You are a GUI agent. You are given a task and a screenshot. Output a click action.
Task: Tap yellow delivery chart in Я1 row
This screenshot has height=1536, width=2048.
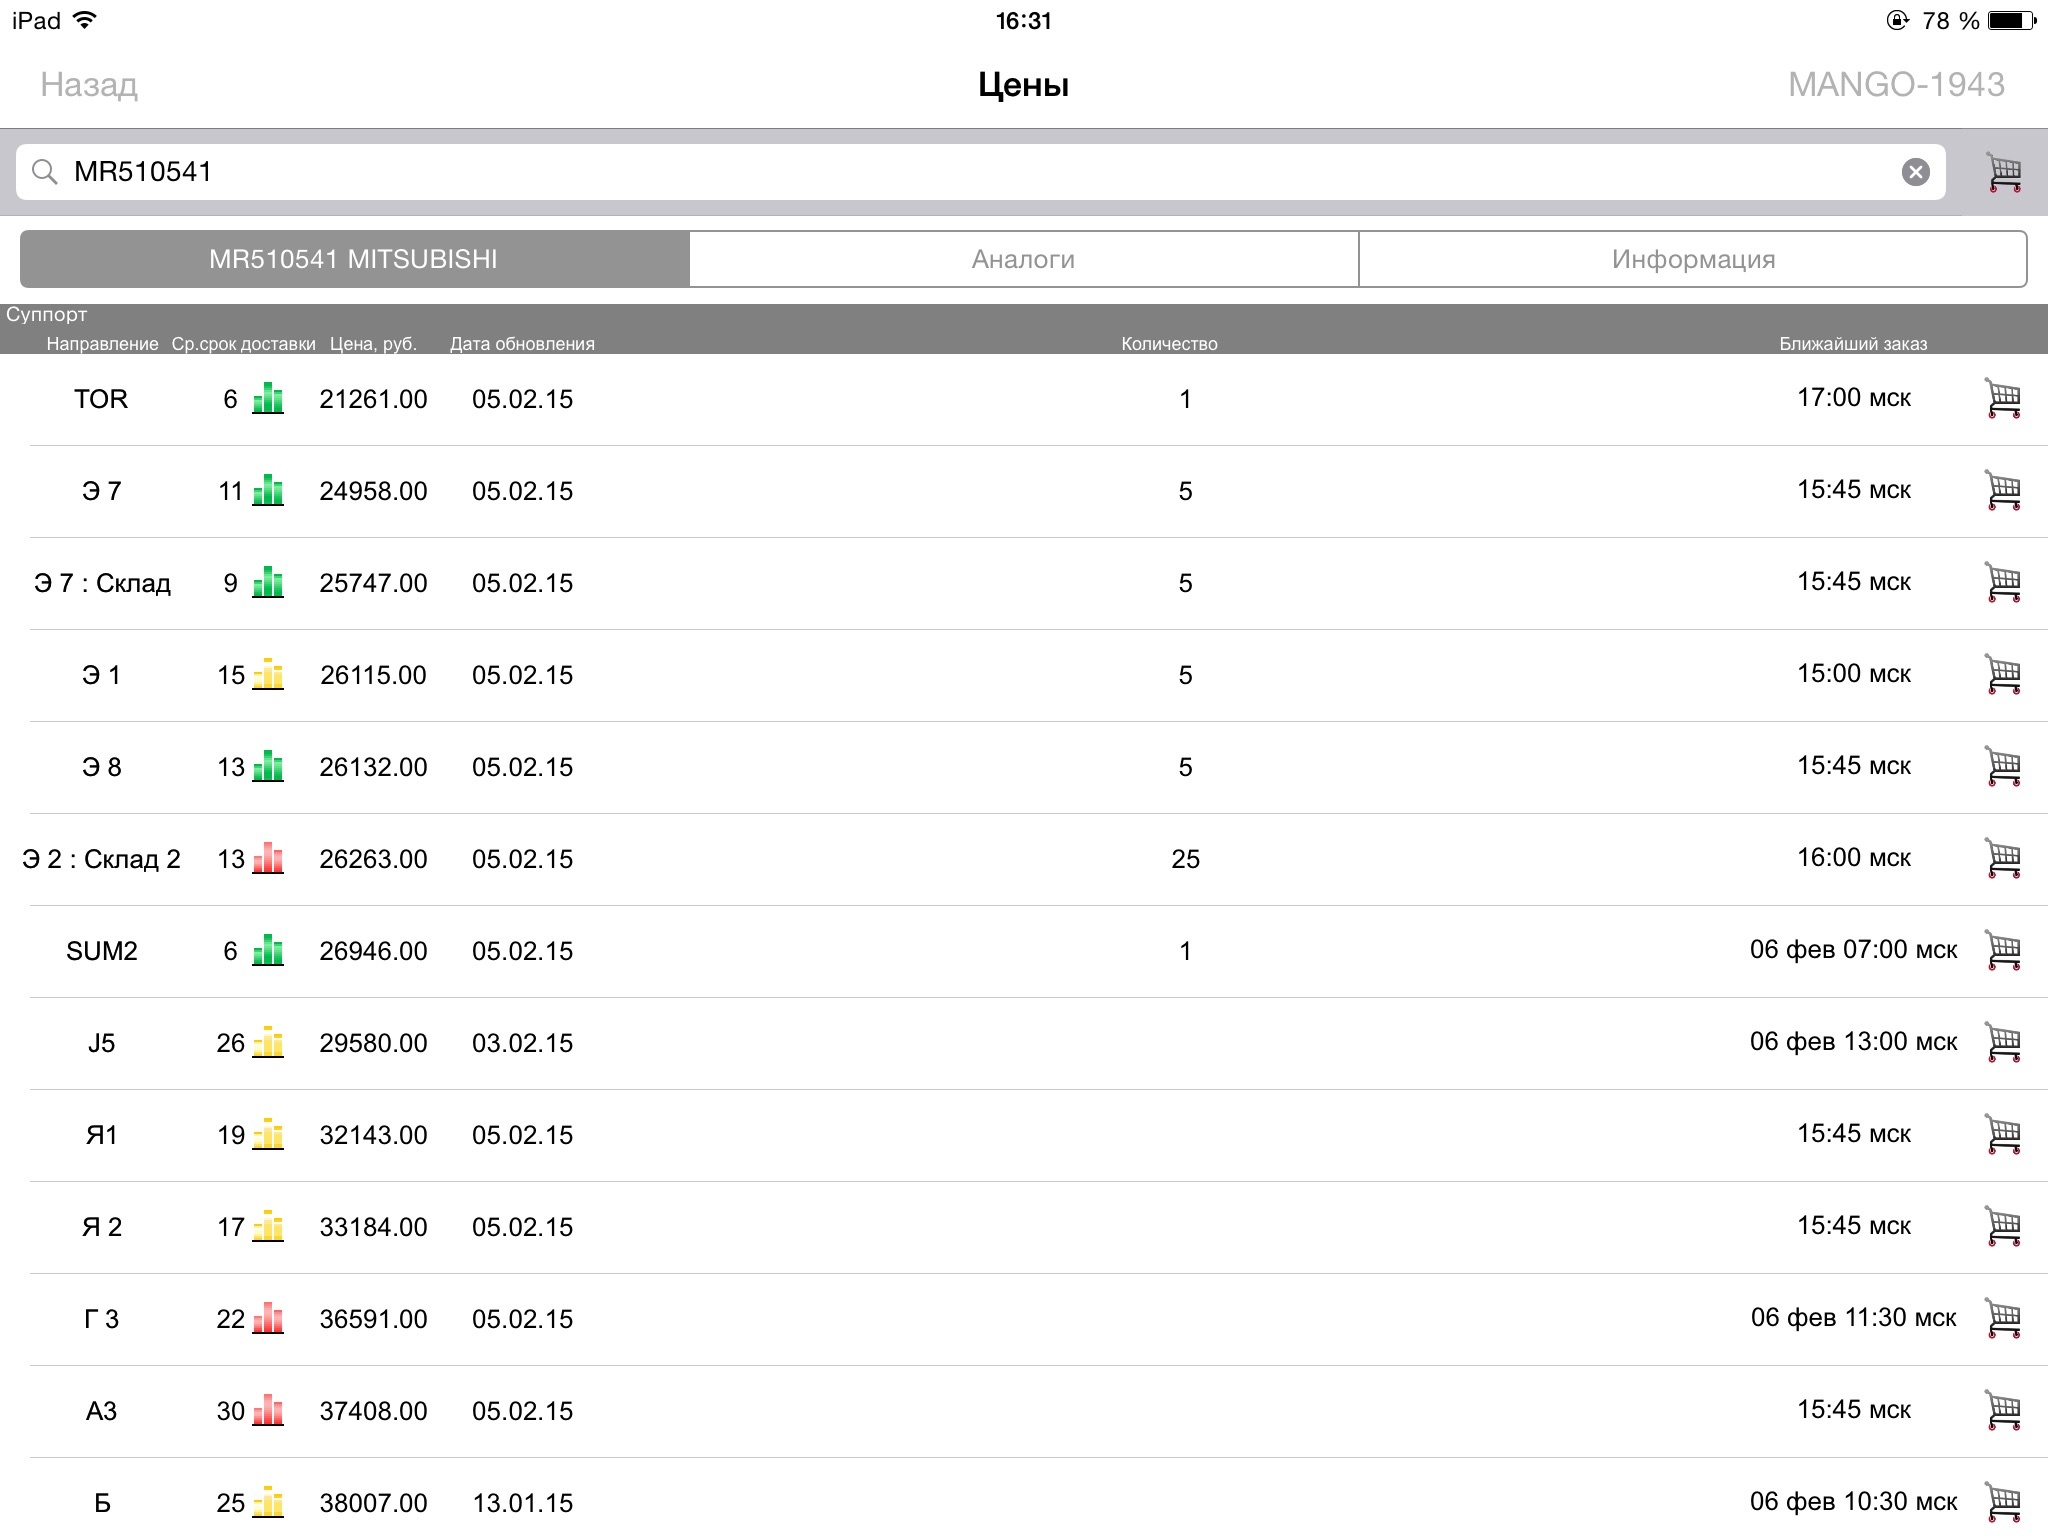click(x=267, y=1134)
